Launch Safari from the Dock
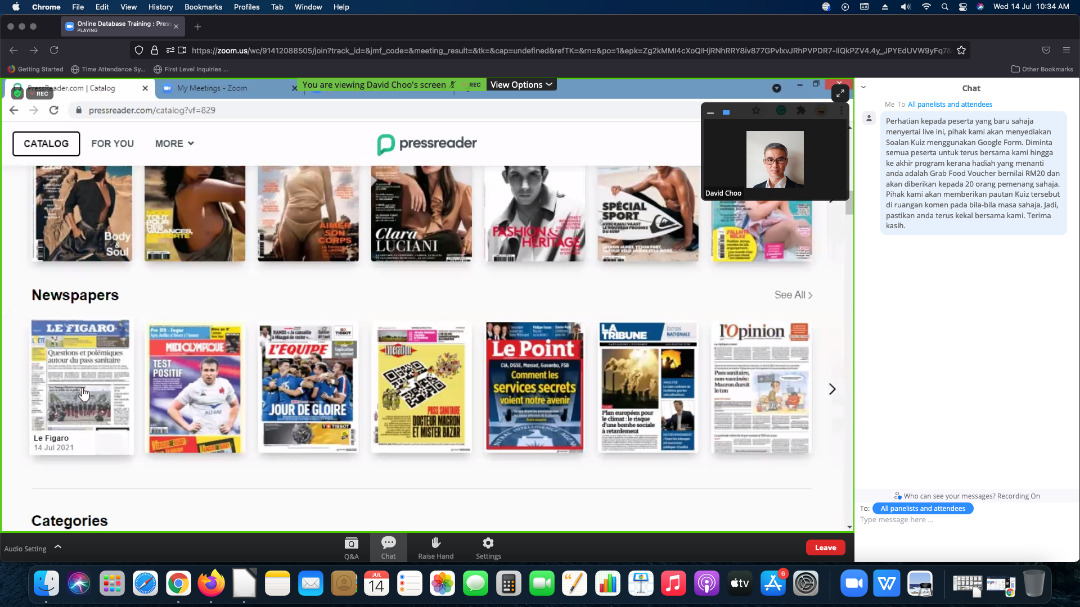Viewport: 1080px width, 607px height. pyautogui.click(x=145, y=584)
